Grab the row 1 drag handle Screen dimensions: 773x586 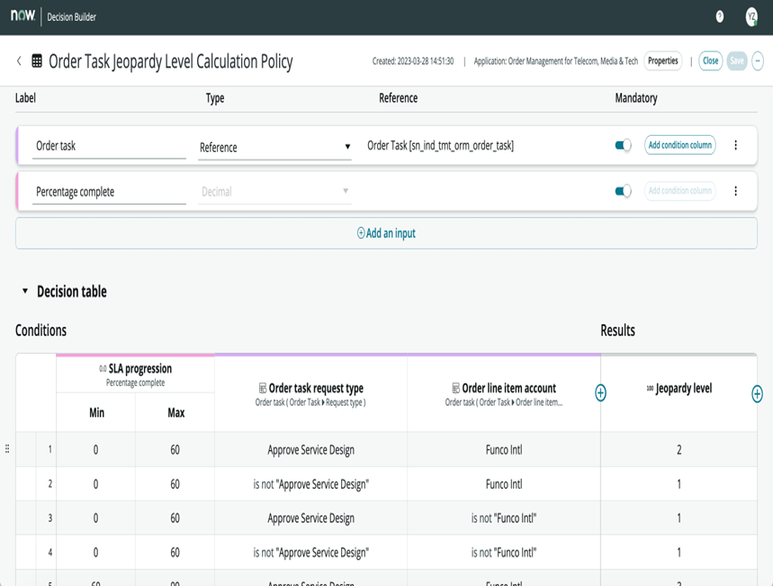pos(7,449)
